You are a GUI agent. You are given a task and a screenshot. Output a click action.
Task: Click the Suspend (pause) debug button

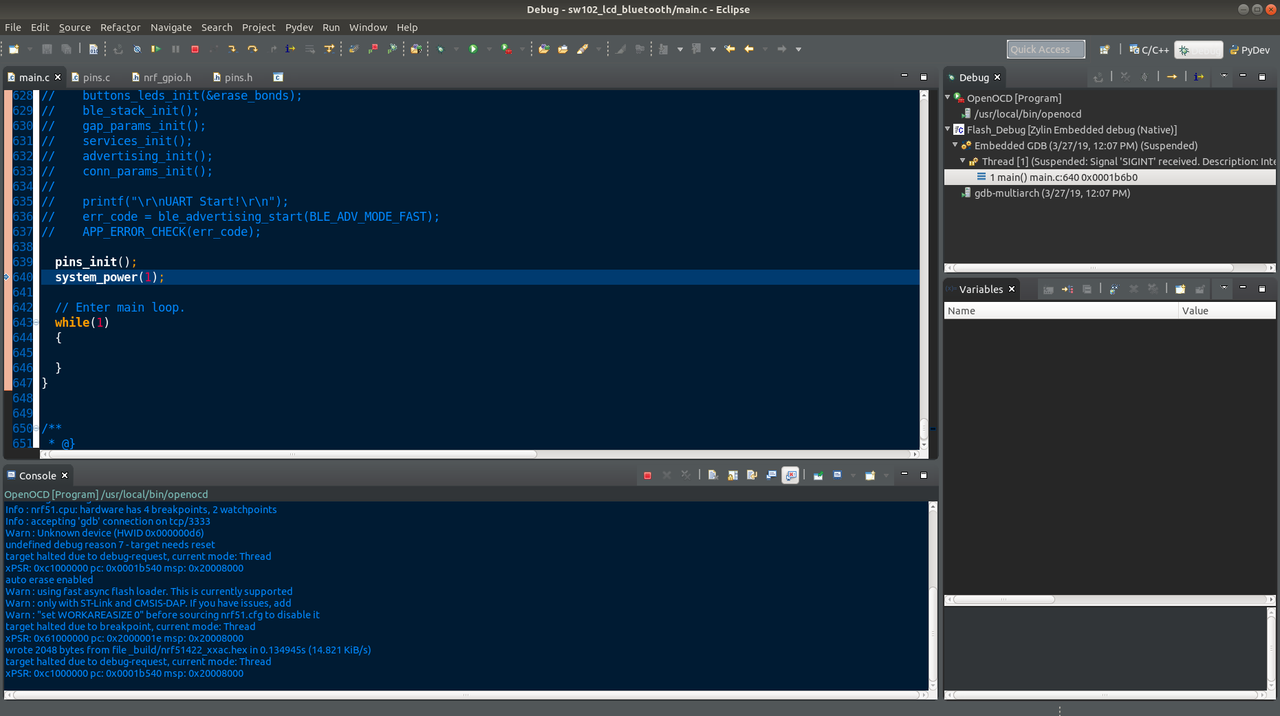tap(175, 49)
